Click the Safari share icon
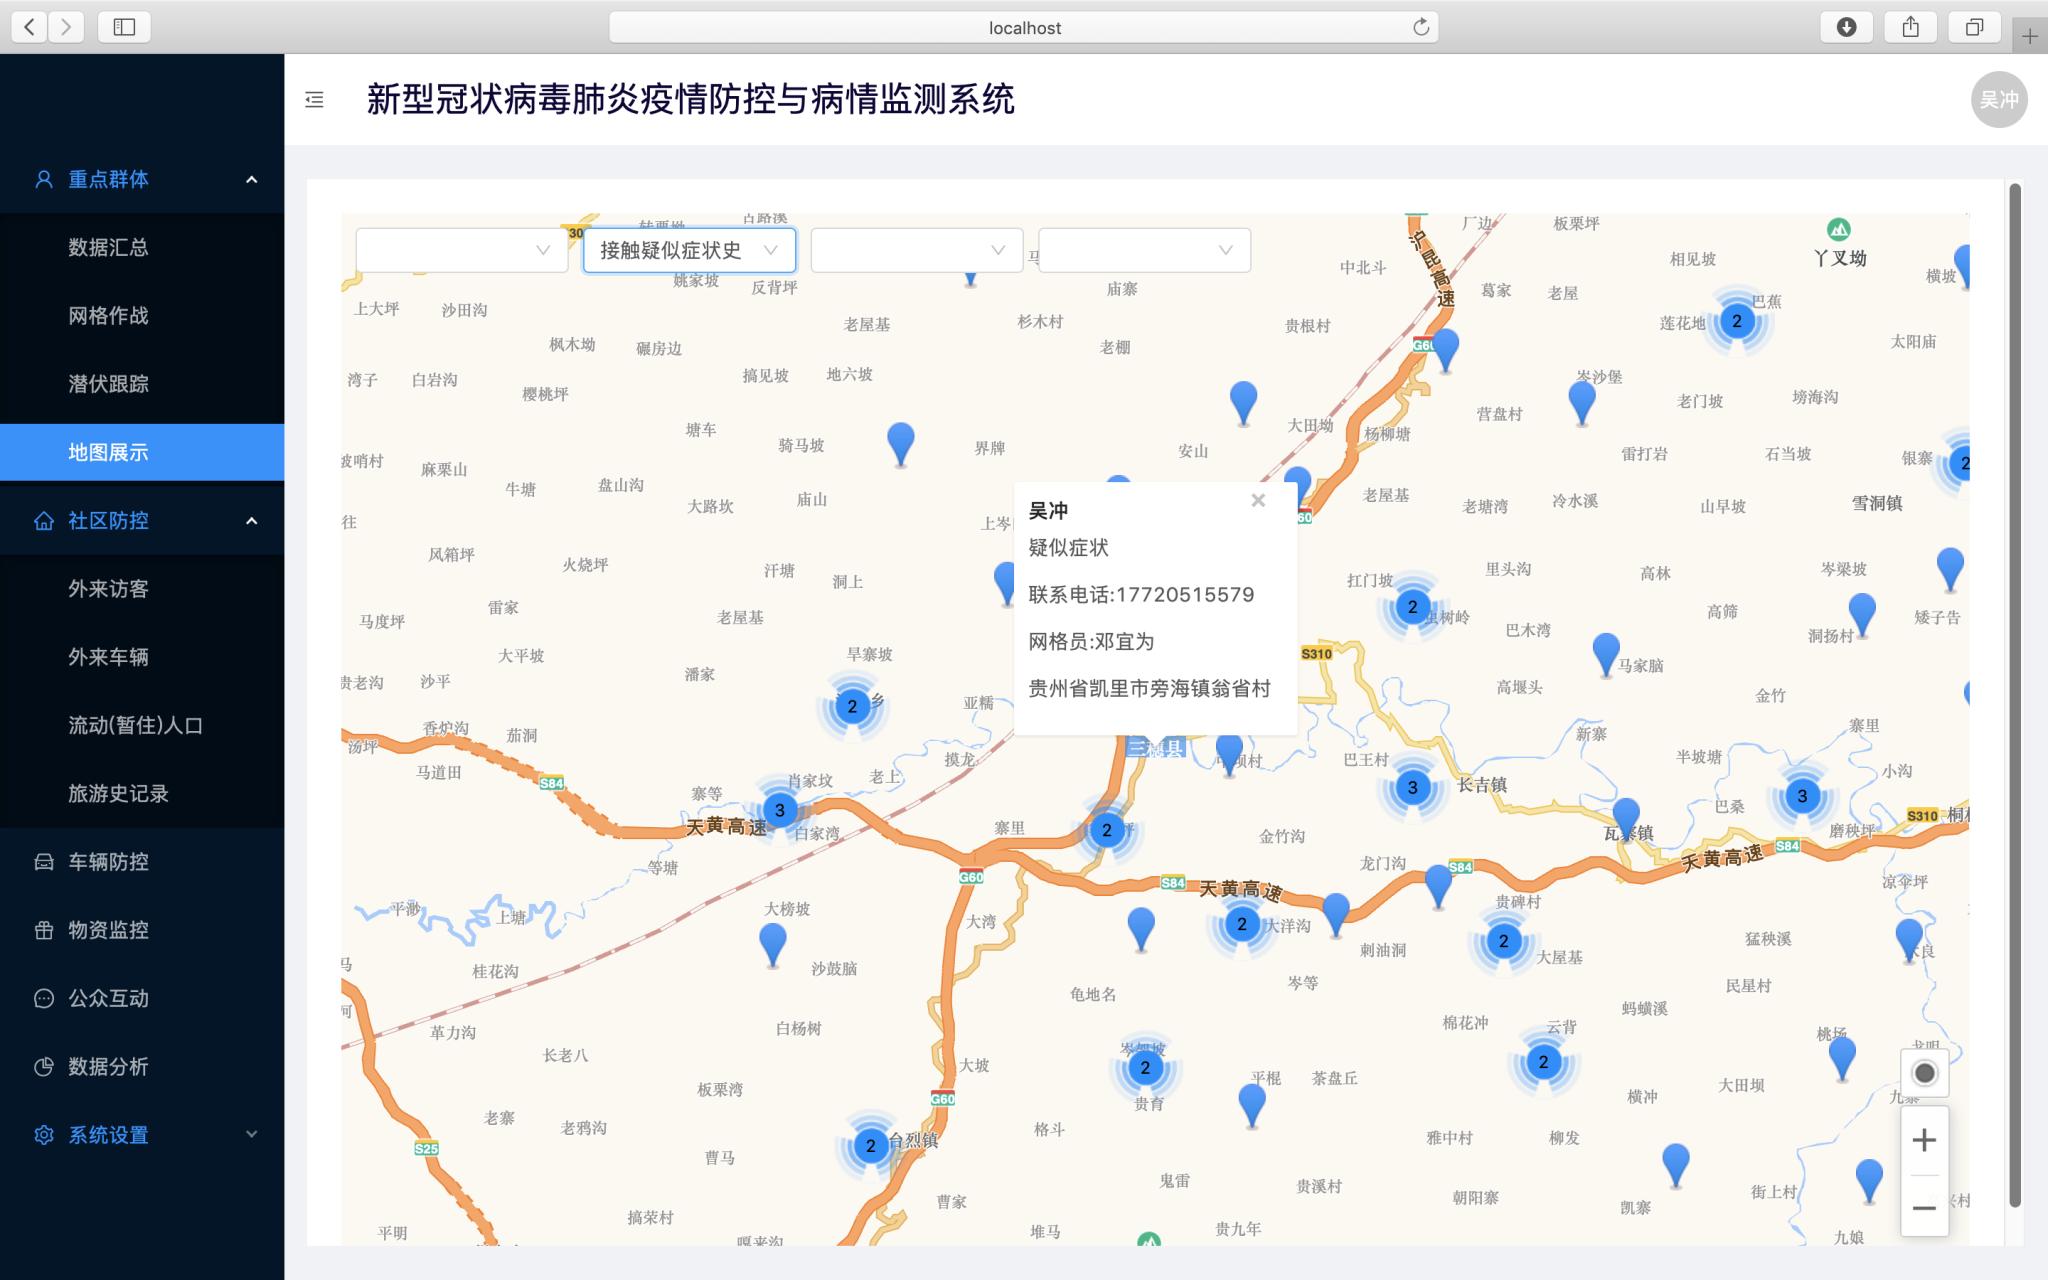This screenshot has width=2048, height=1280. pyautogui.click(x=1910, y=27)
